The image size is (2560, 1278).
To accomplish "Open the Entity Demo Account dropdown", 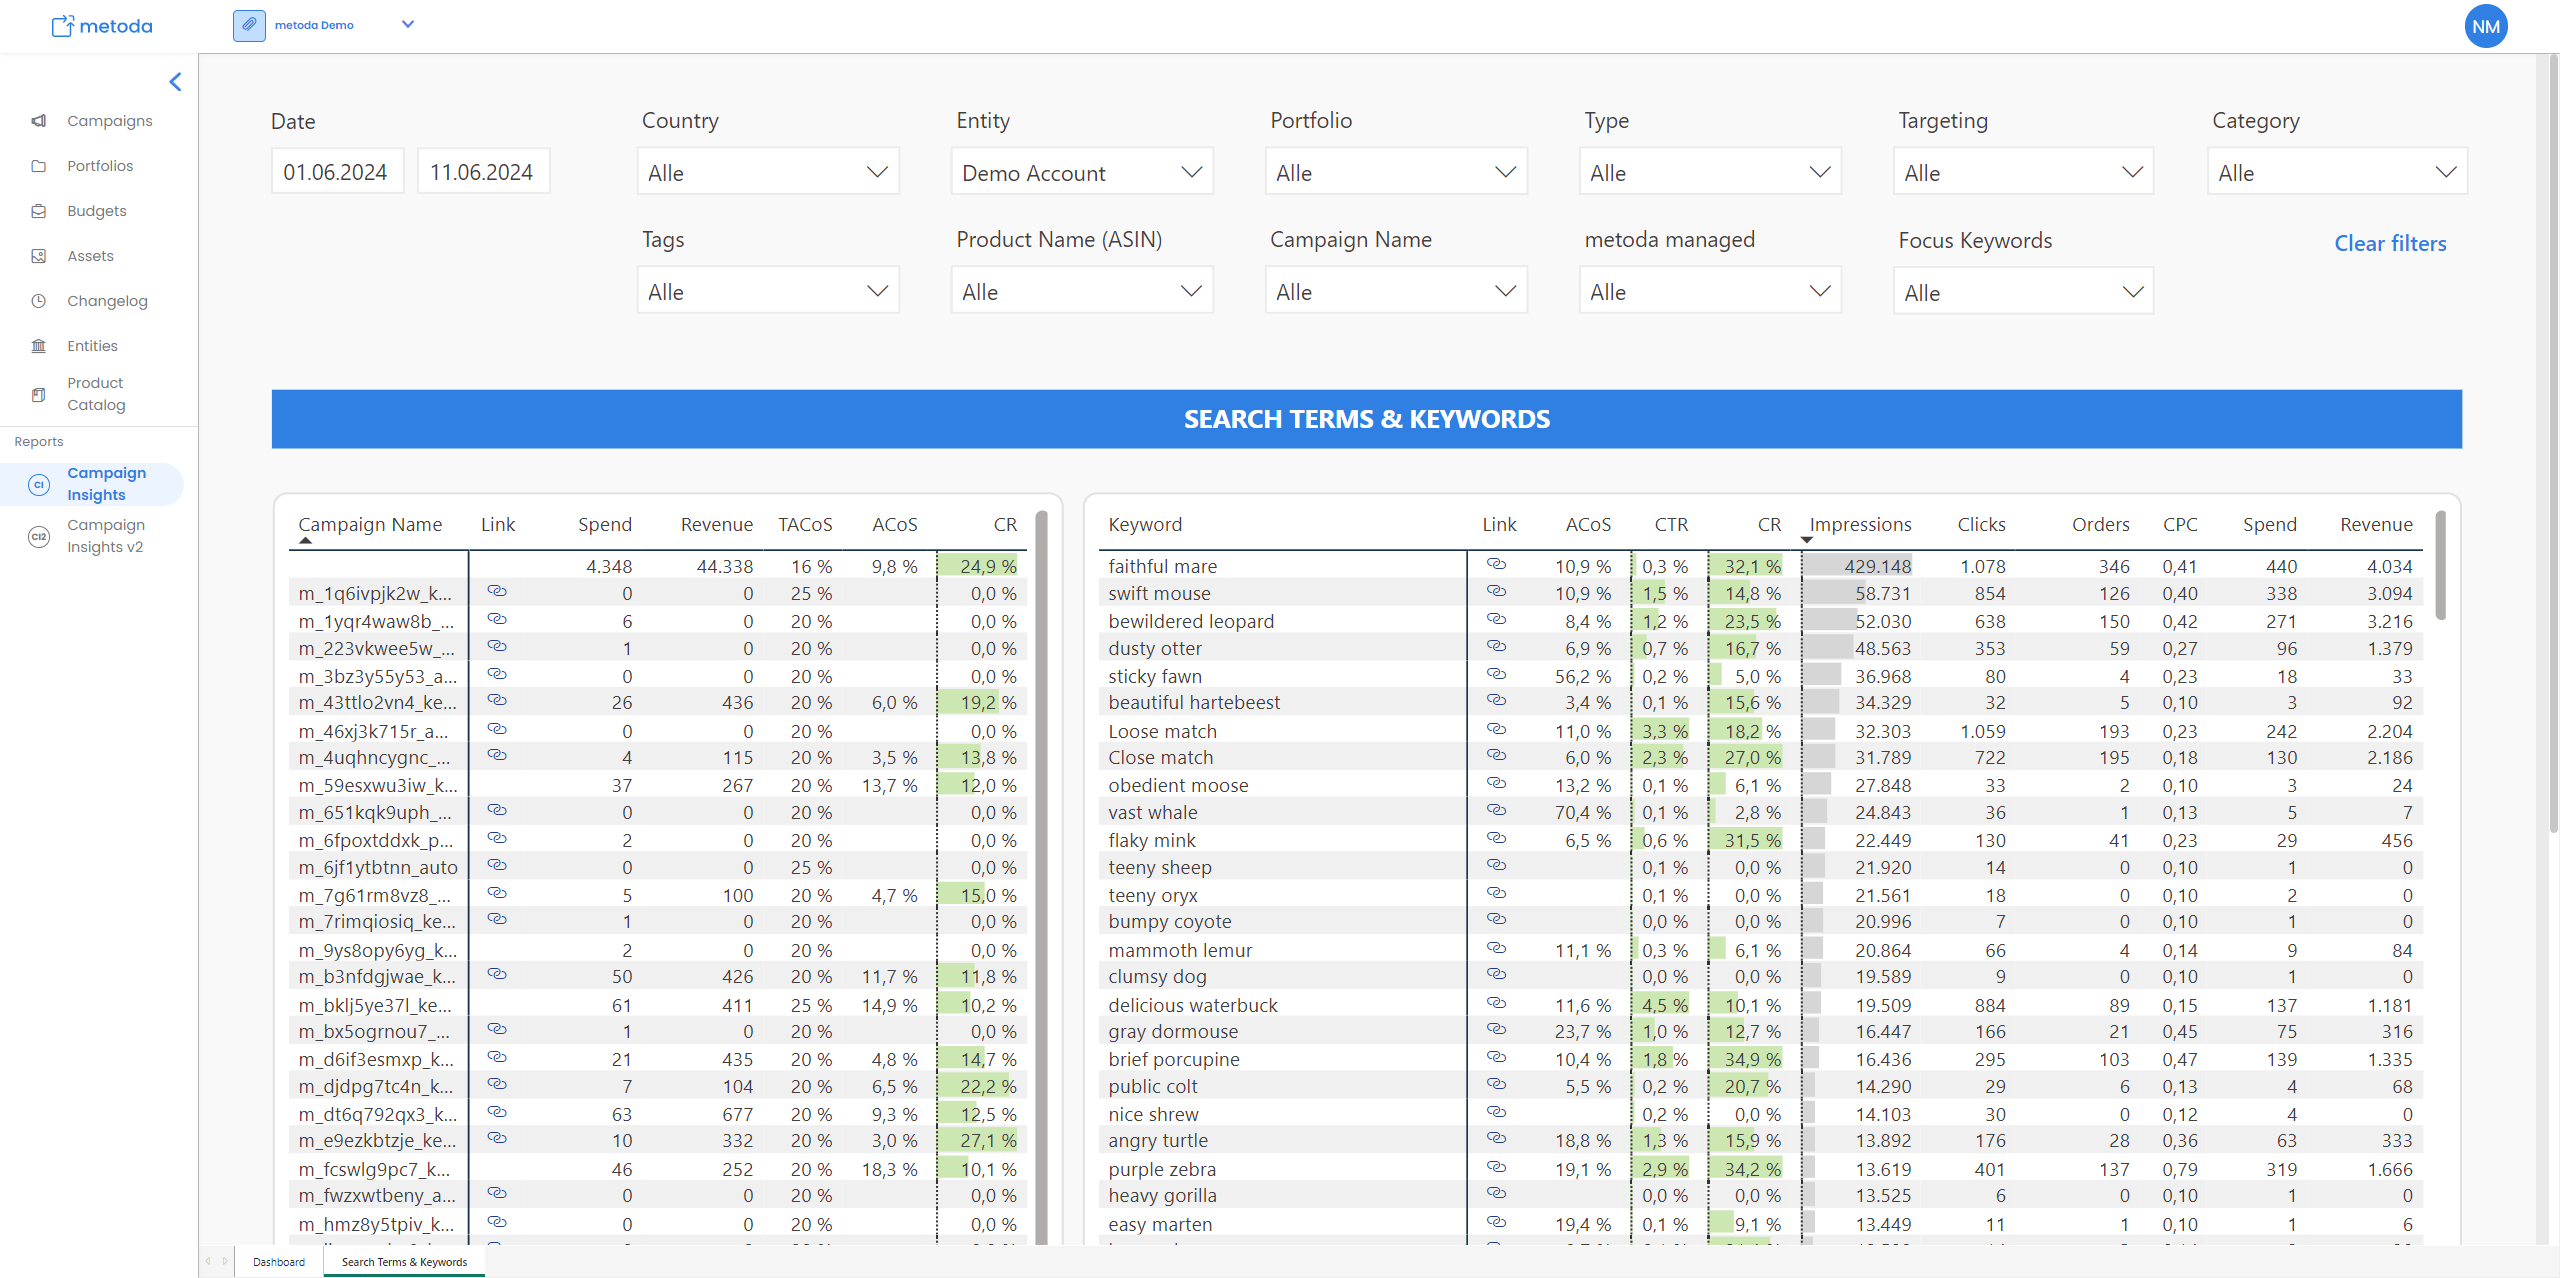I will tap(1081, 172).
